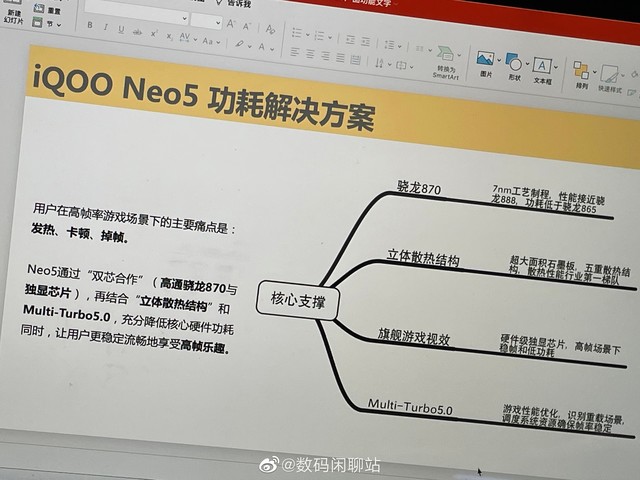Image resolution: width=640 pixels, height=480 pixels.
Task: Click the Picture (图片) insert icon
Action: click(485, 61)
